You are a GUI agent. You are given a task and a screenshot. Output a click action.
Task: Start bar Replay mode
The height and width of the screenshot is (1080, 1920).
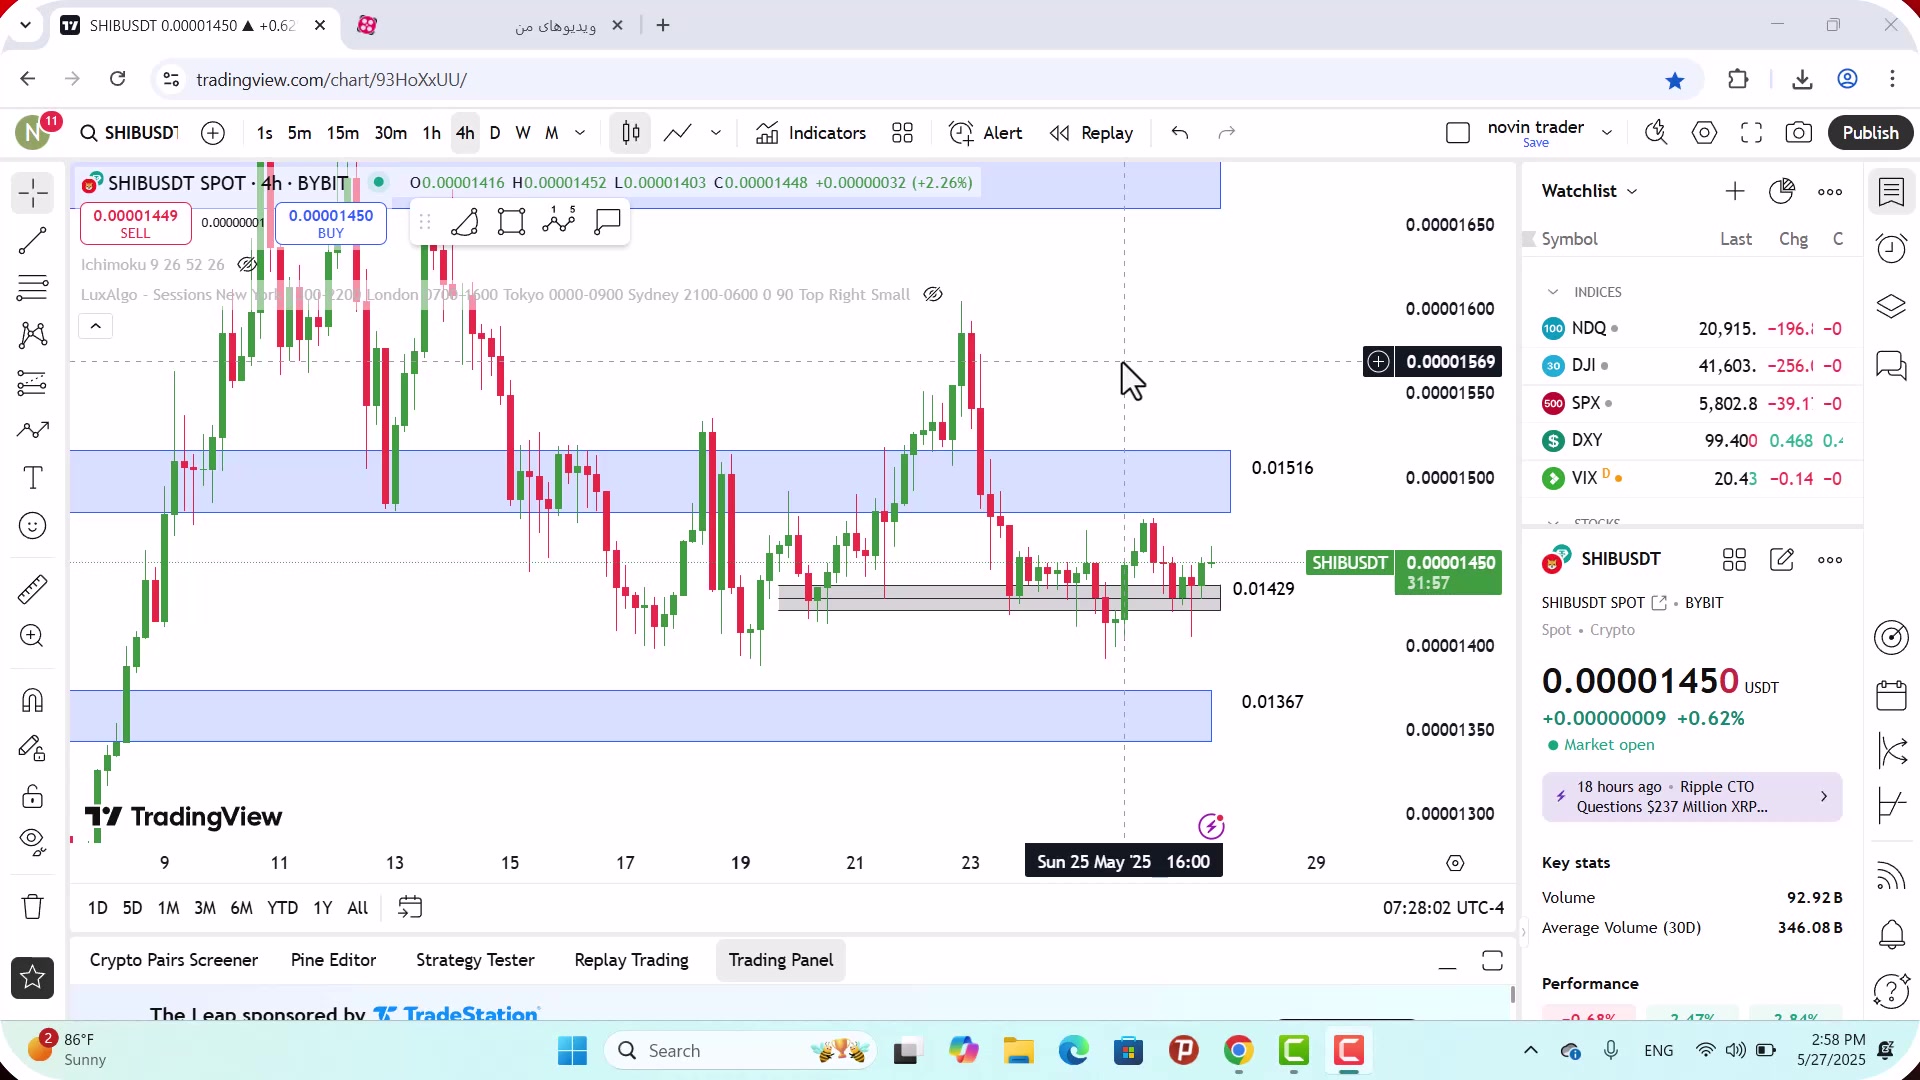pos(1092,133)
